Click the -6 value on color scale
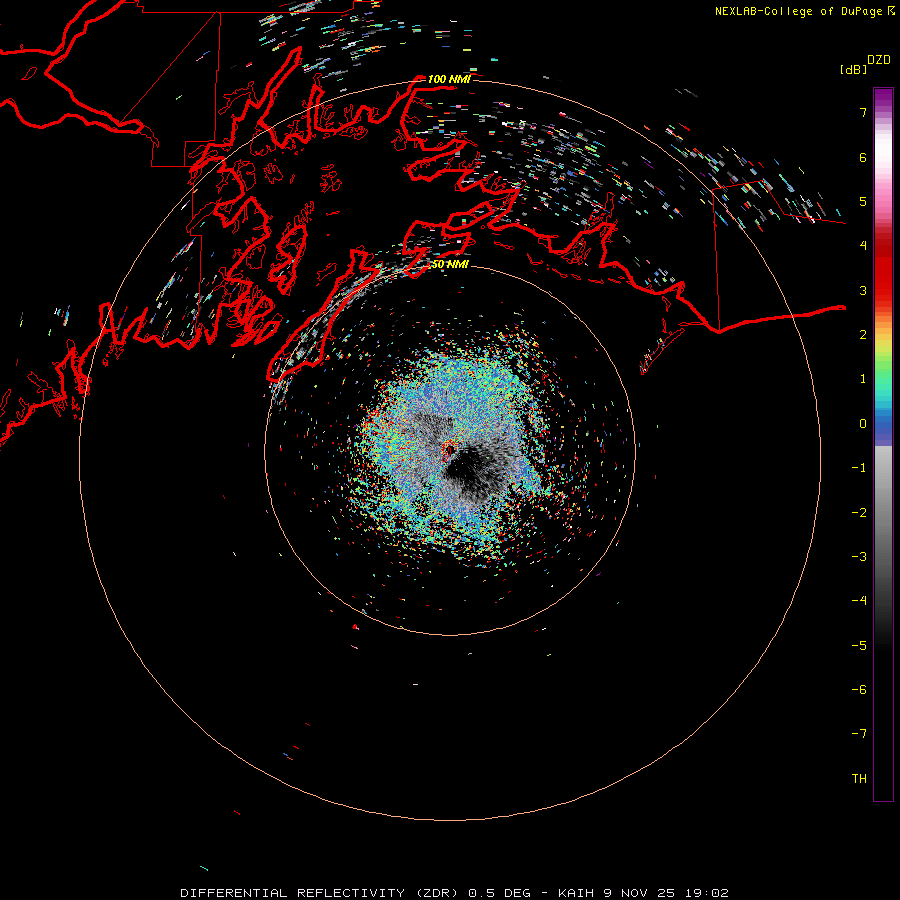The height and width of the screenshot is (900, 900). (859, 690)
